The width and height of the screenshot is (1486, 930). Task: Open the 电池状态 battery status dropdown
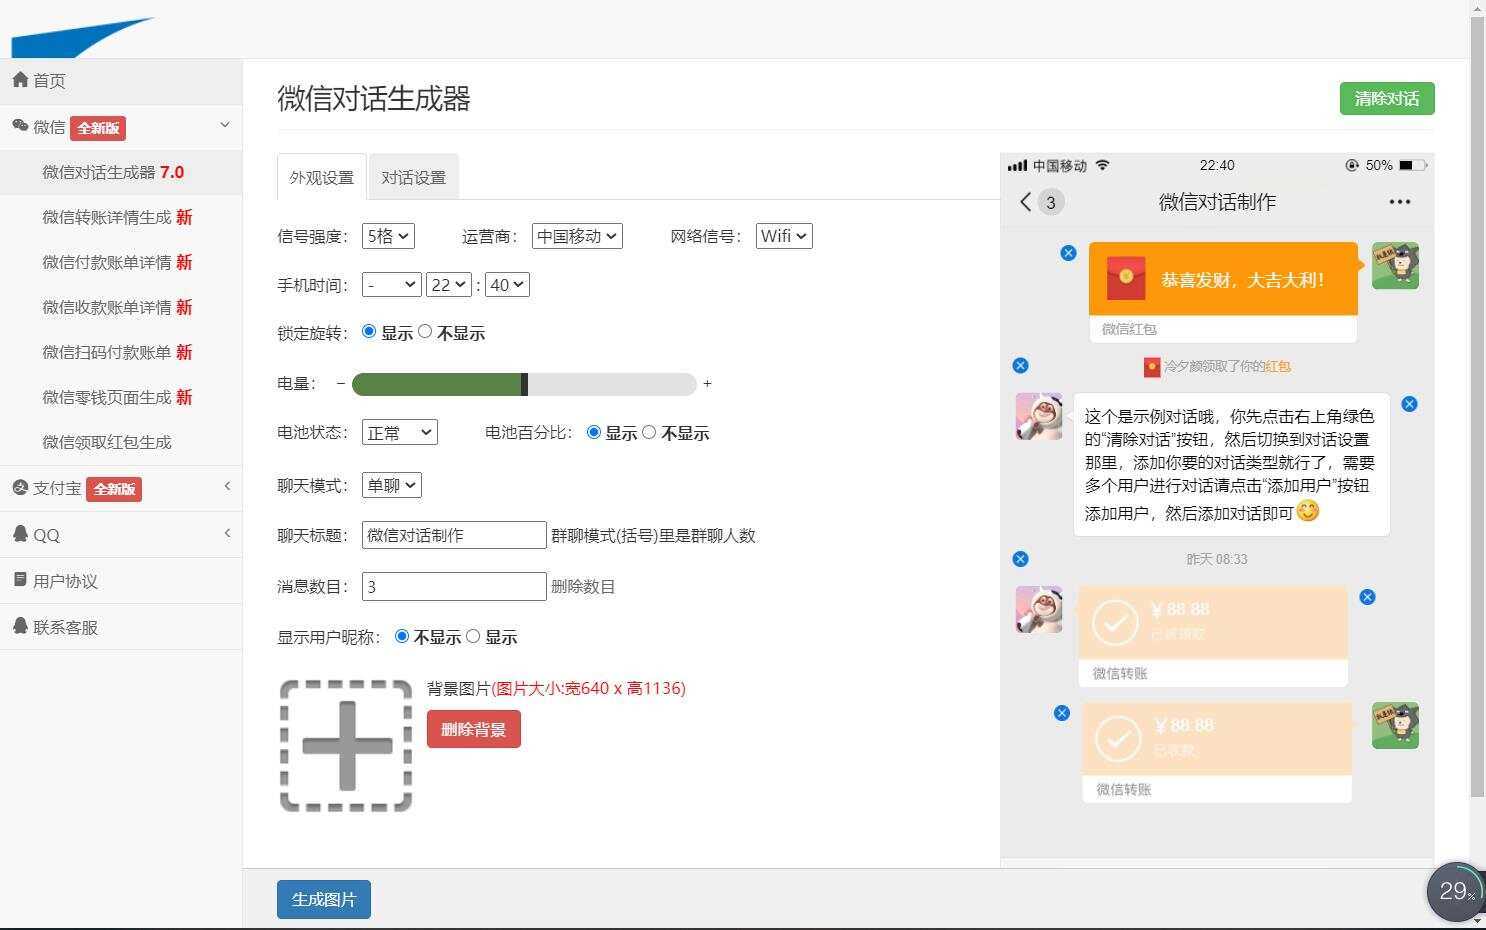tap(399, 432)
